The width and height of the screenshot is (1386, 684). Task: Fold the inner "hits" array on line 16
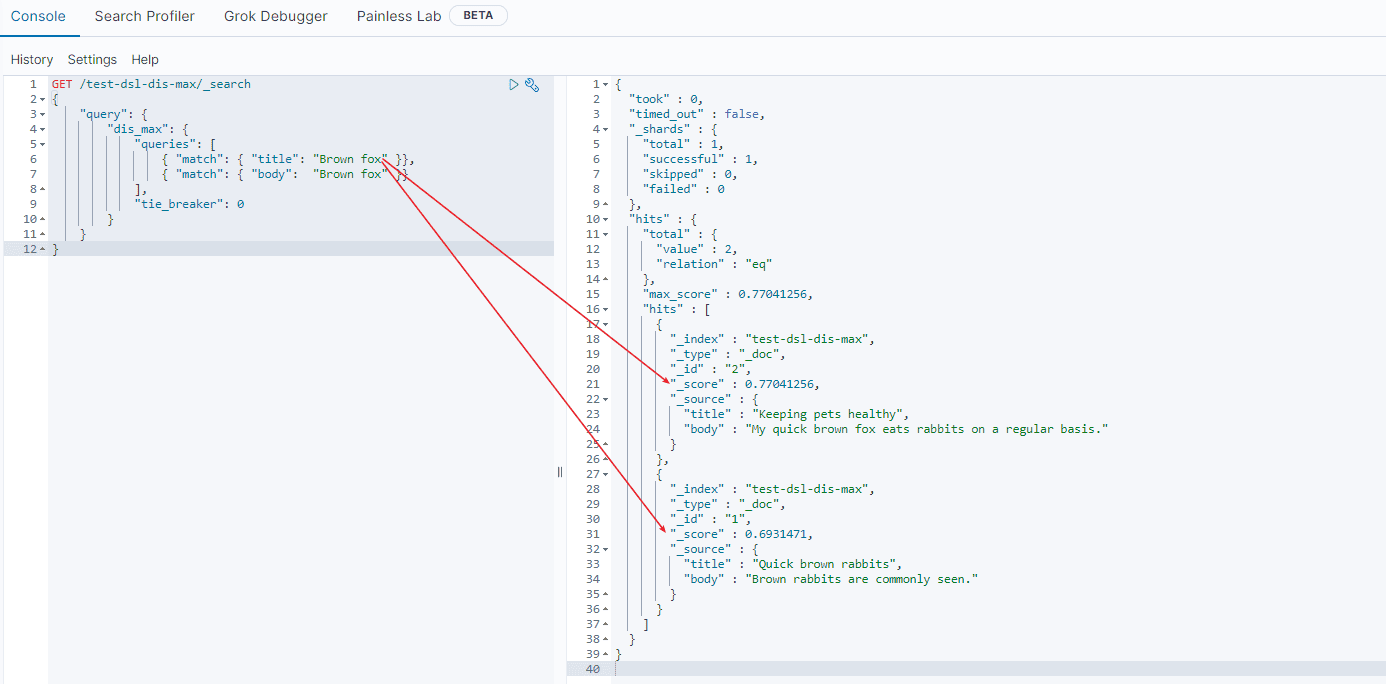click(x=605, y=309)
